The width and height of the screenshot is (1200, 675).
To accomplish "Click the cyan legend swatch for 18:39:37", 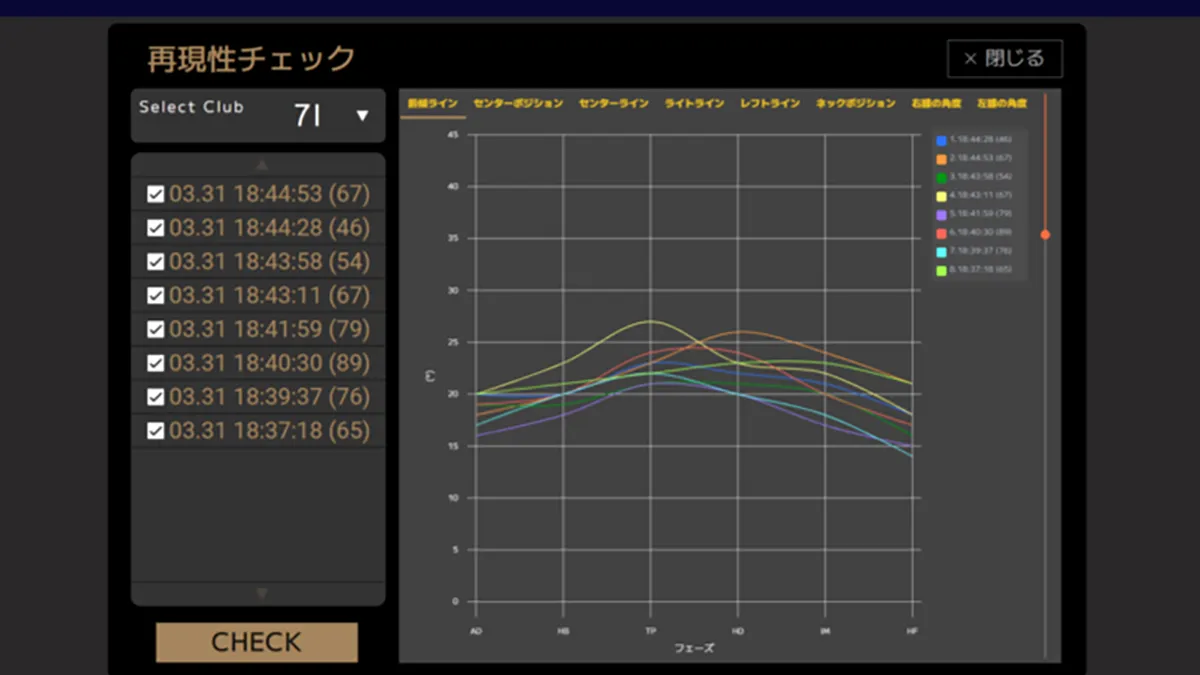I will pos(942,251).
